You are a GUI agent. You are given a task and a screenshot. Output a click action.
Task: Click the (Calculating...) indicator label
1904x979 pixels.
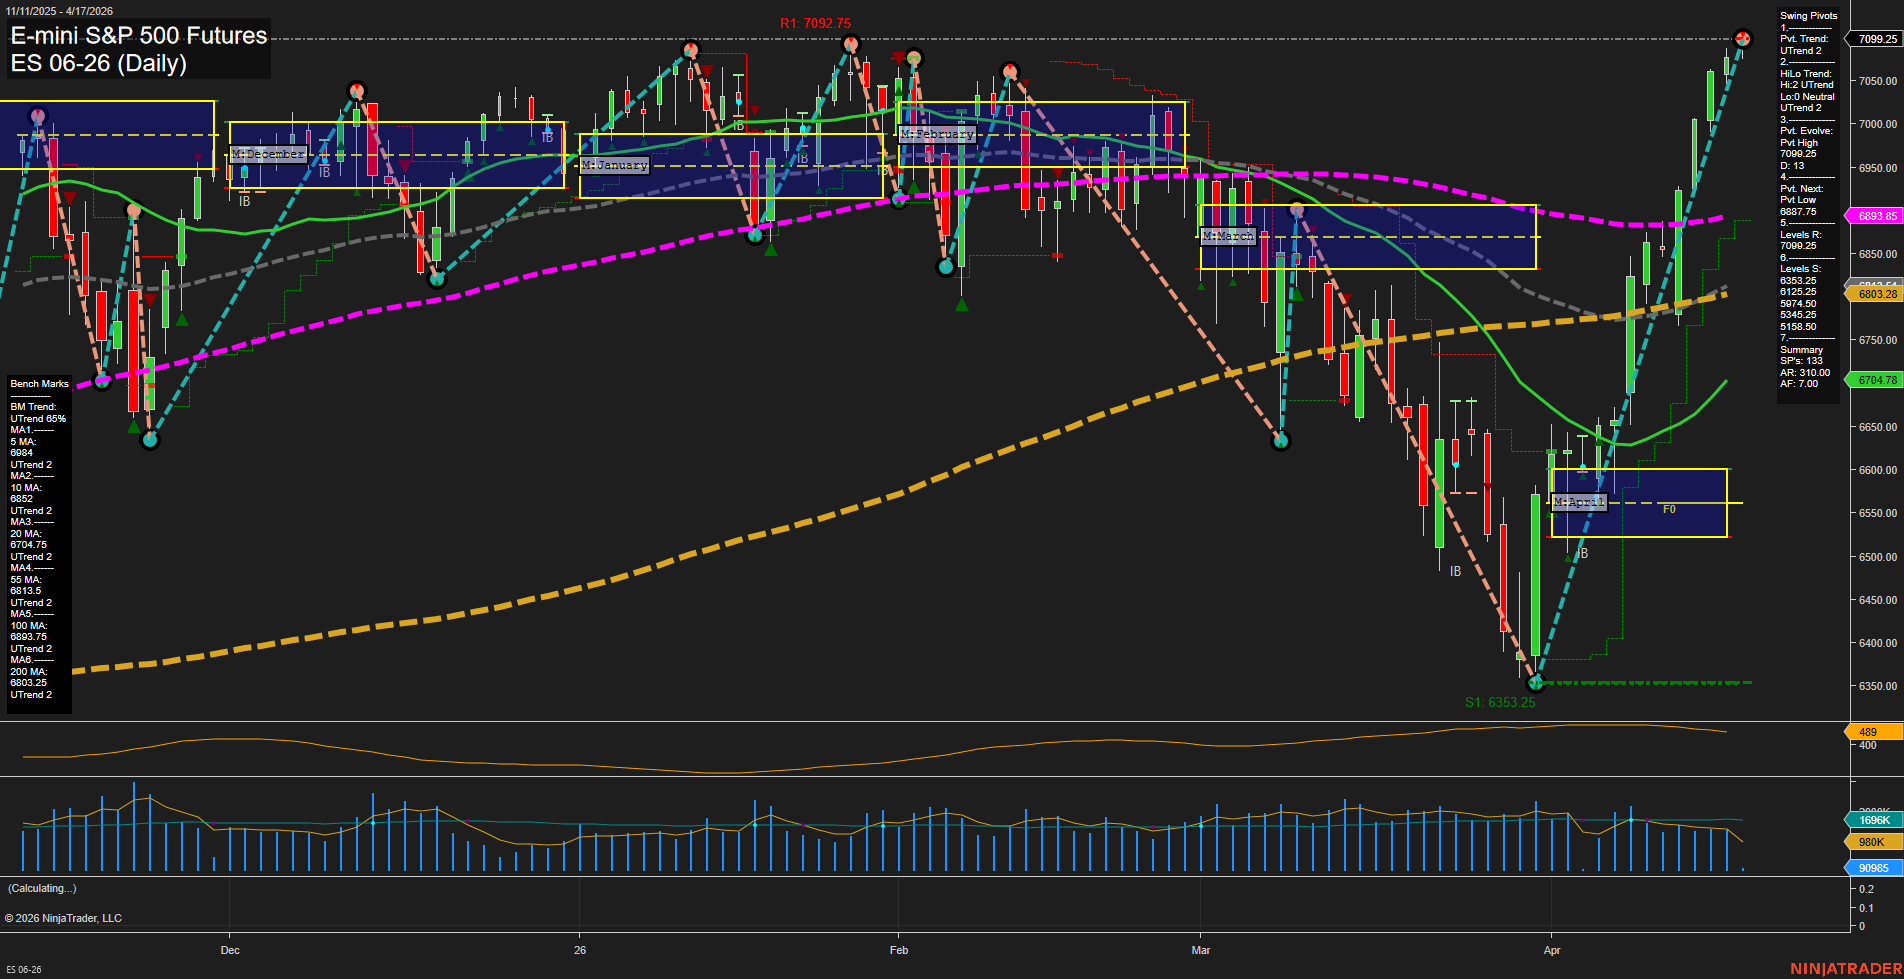(x=41, y=888)
